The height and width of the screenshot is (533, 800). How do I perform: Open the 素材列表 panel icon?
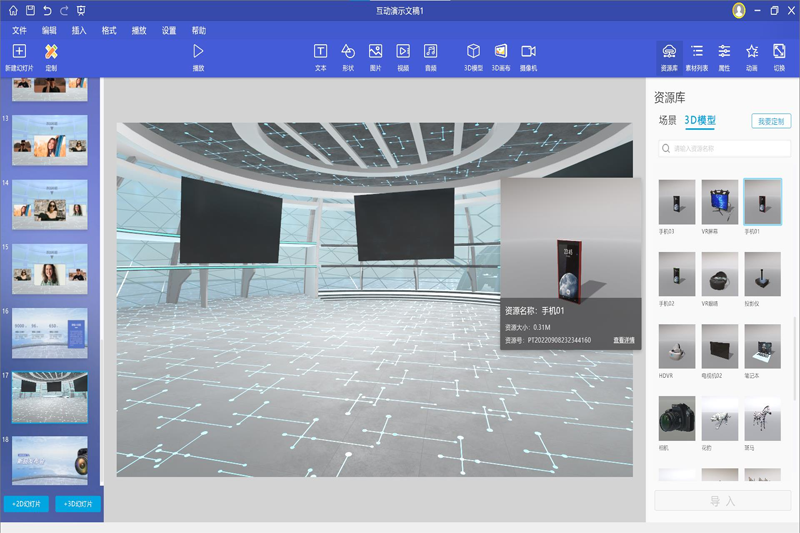tap(697, 52)
